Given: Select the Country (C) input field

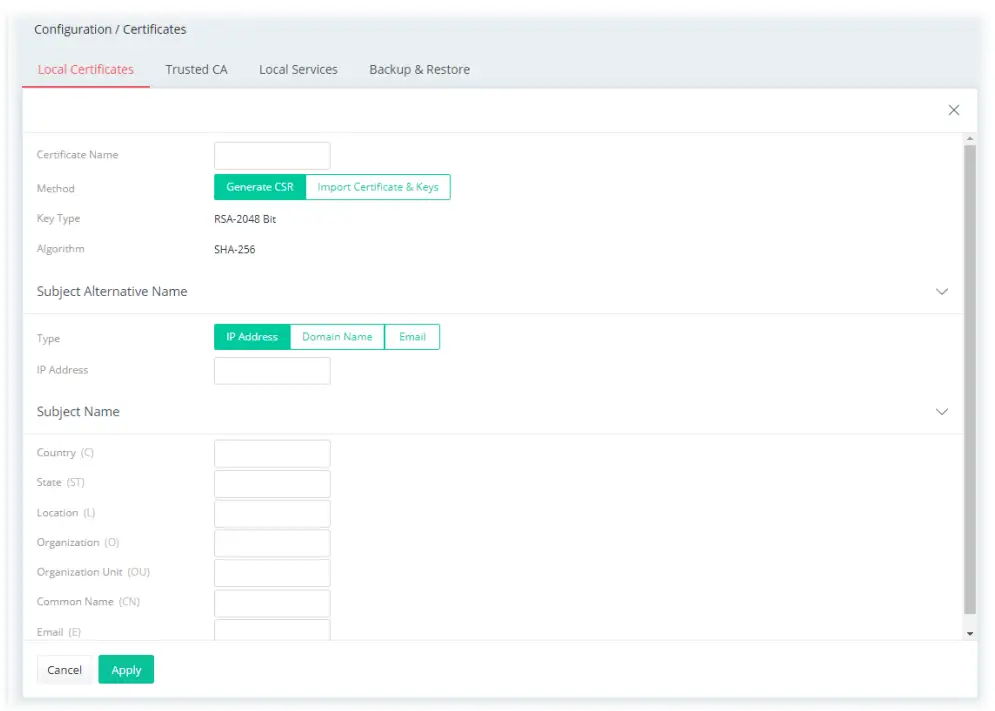Looking at the screenshot, I should 272,453.
